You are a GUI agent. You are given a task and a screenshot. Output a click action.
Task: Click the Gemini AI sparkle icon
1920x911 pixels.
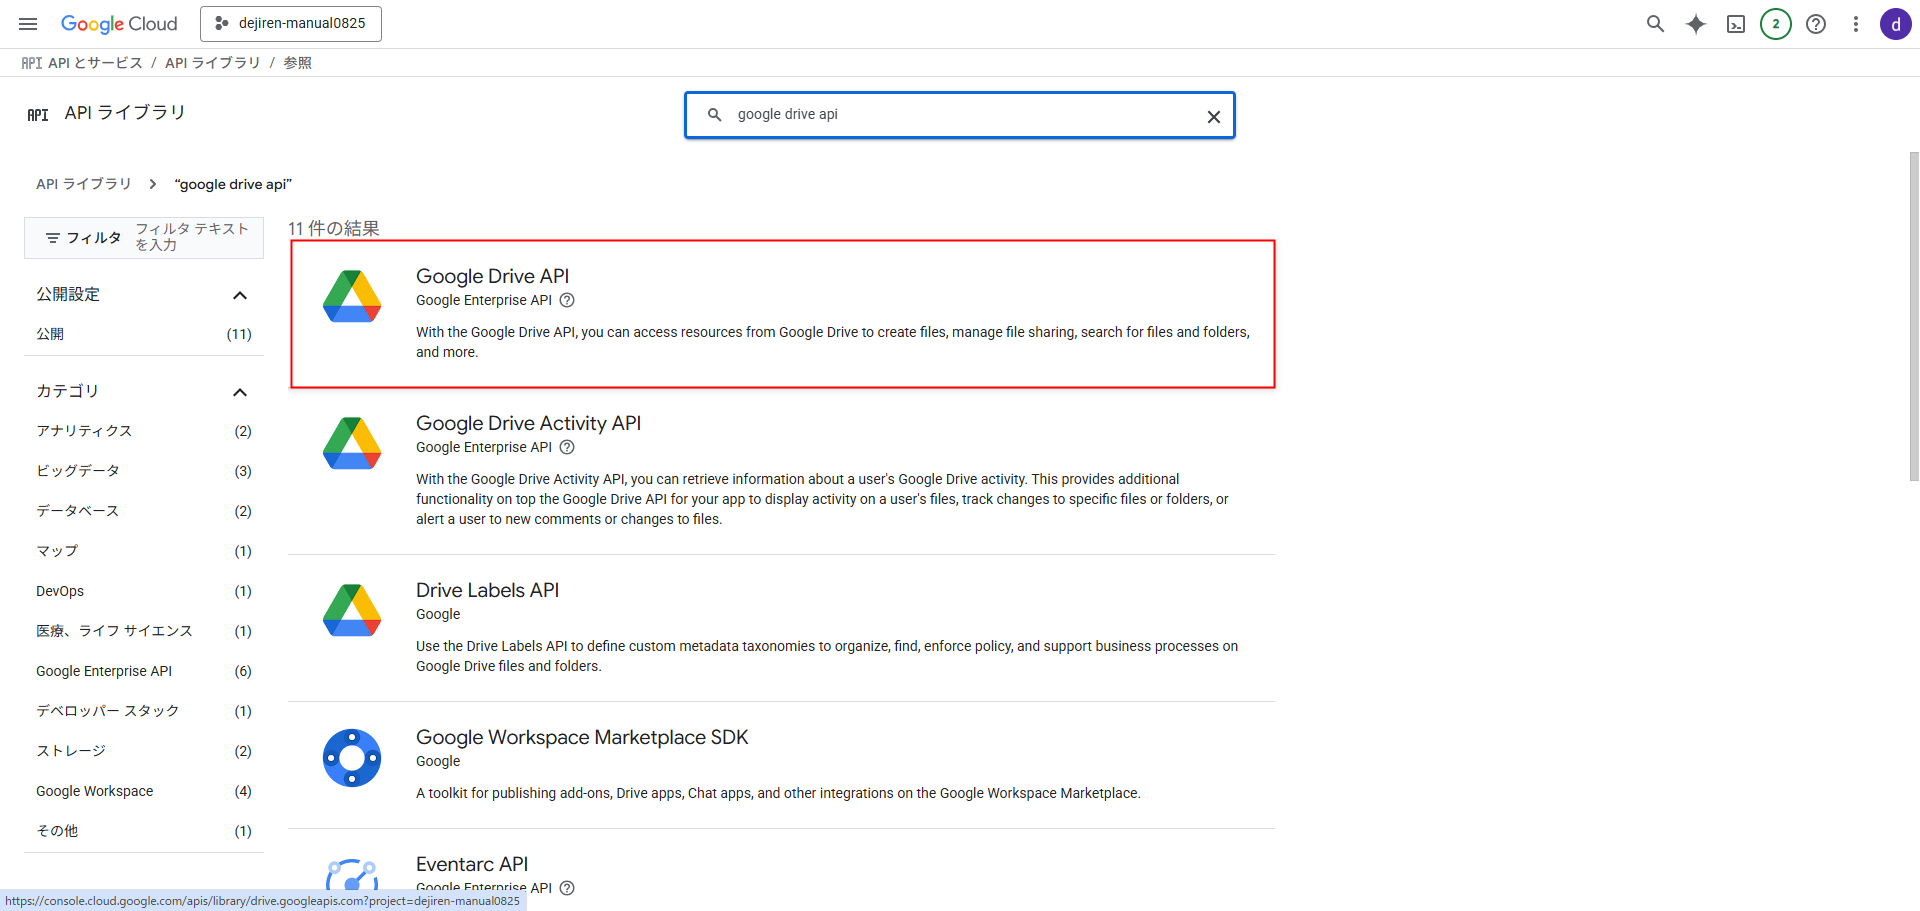[1695, 24]
